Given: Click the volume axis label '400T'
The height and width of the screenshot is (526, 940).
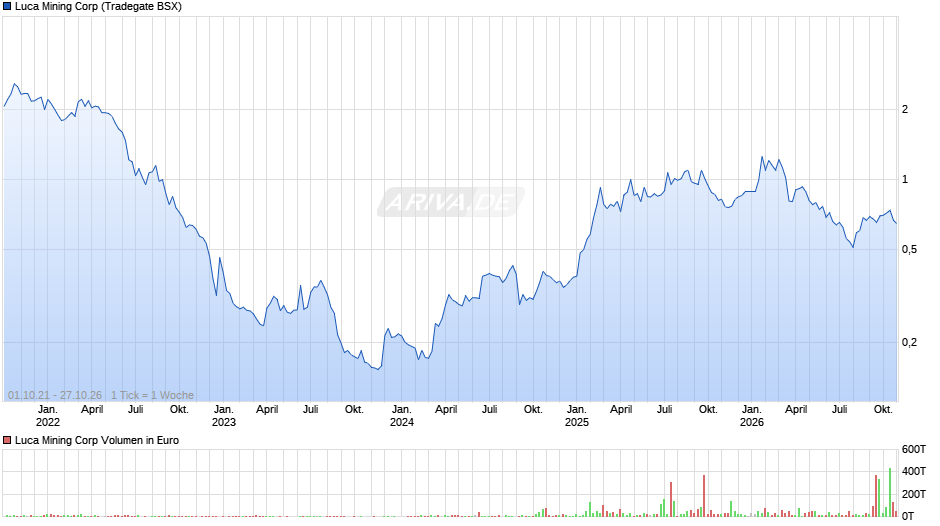Looking at the screenshot, I should tap(914, 471).
